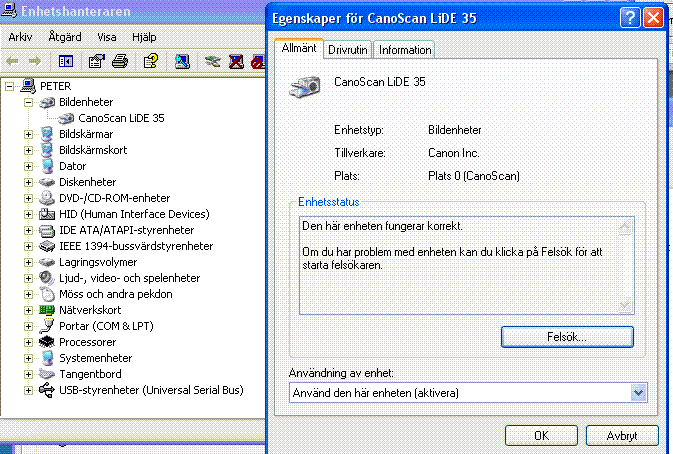
Task: Confirm the dialog with OK
Action: 541,436
